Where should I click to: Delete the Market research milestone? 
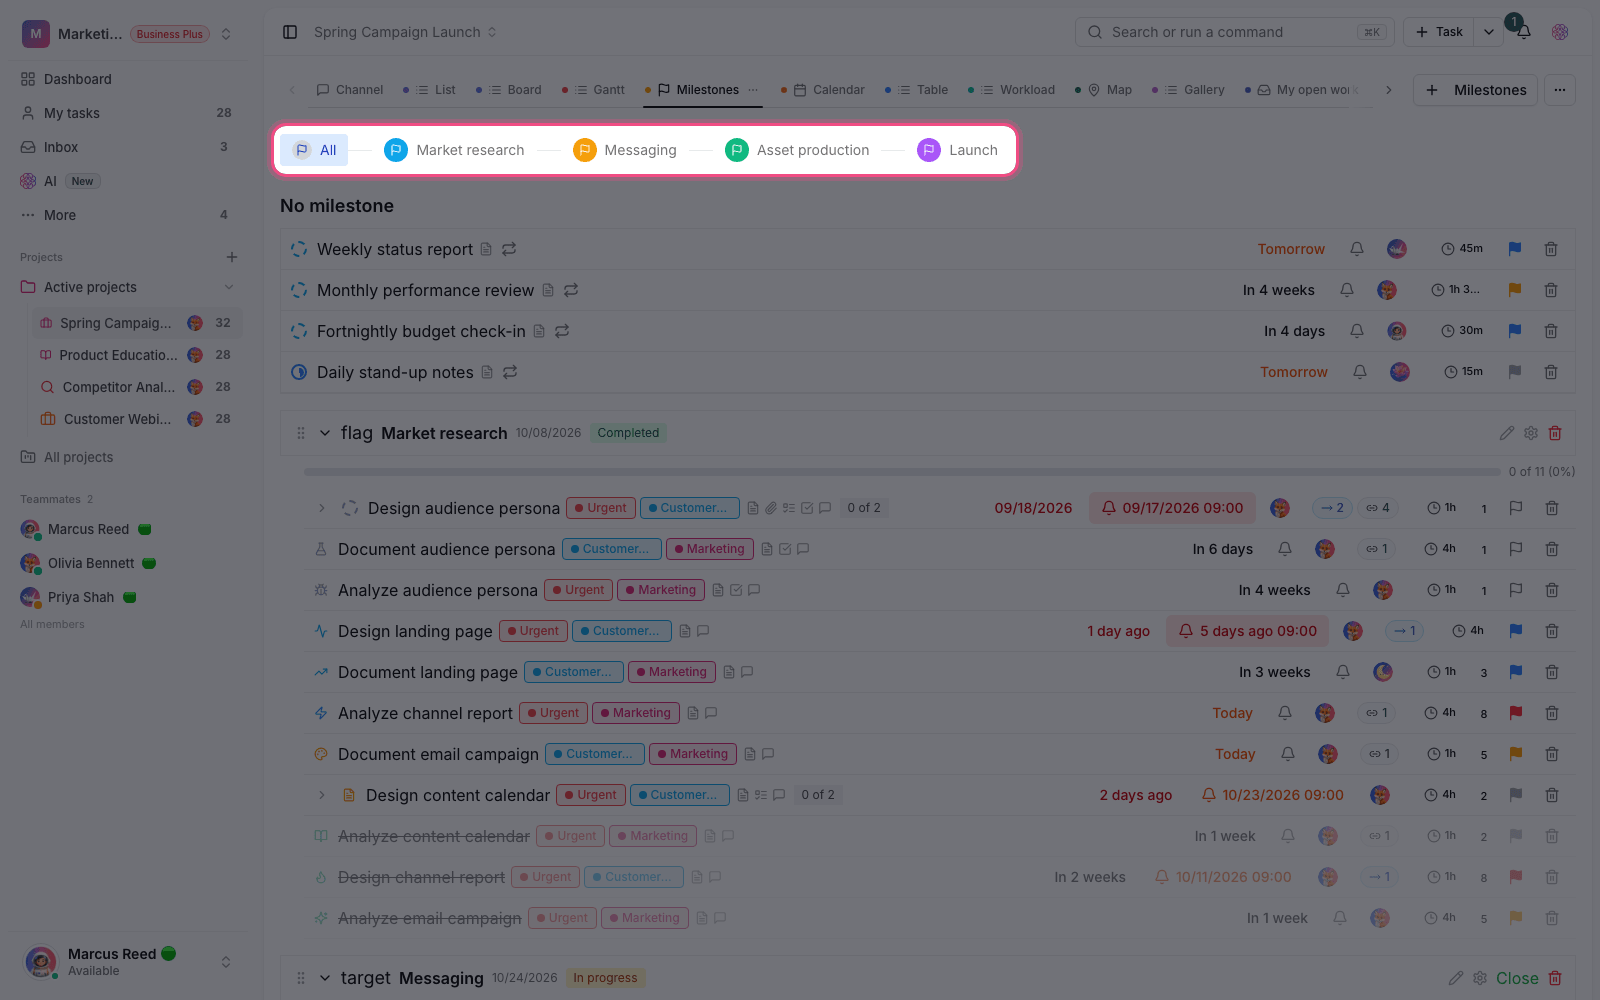point(1555,433)
